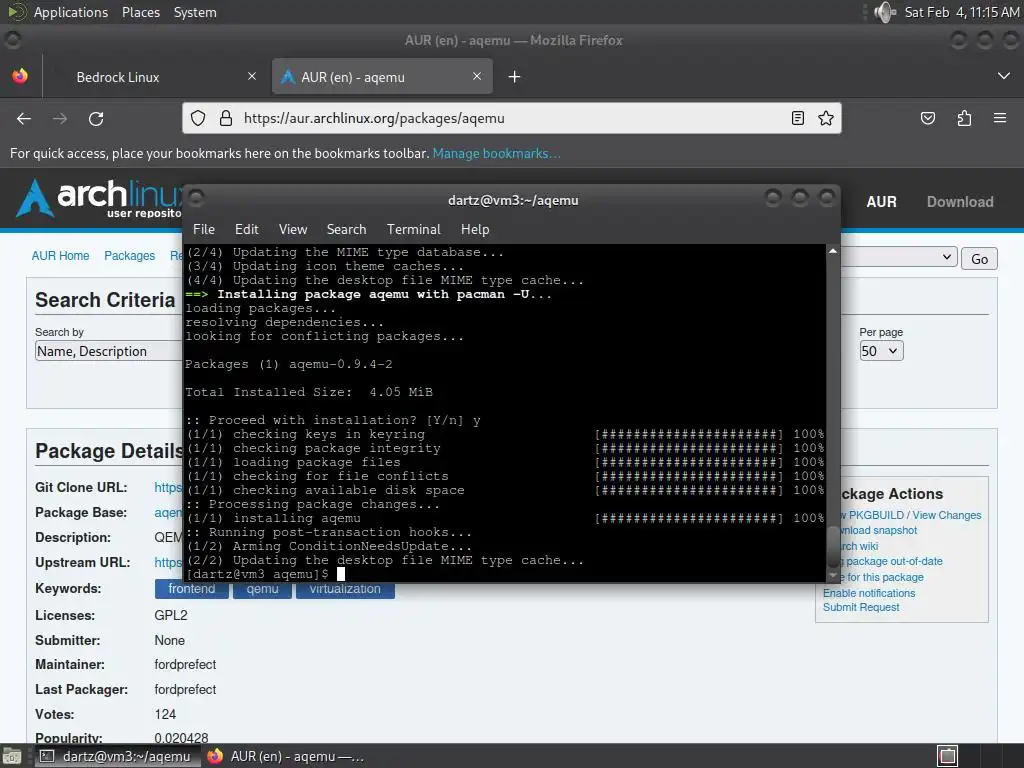Screen dimensions: 1024x768
Task: Open Places menu in top panel
Action: 140,12
